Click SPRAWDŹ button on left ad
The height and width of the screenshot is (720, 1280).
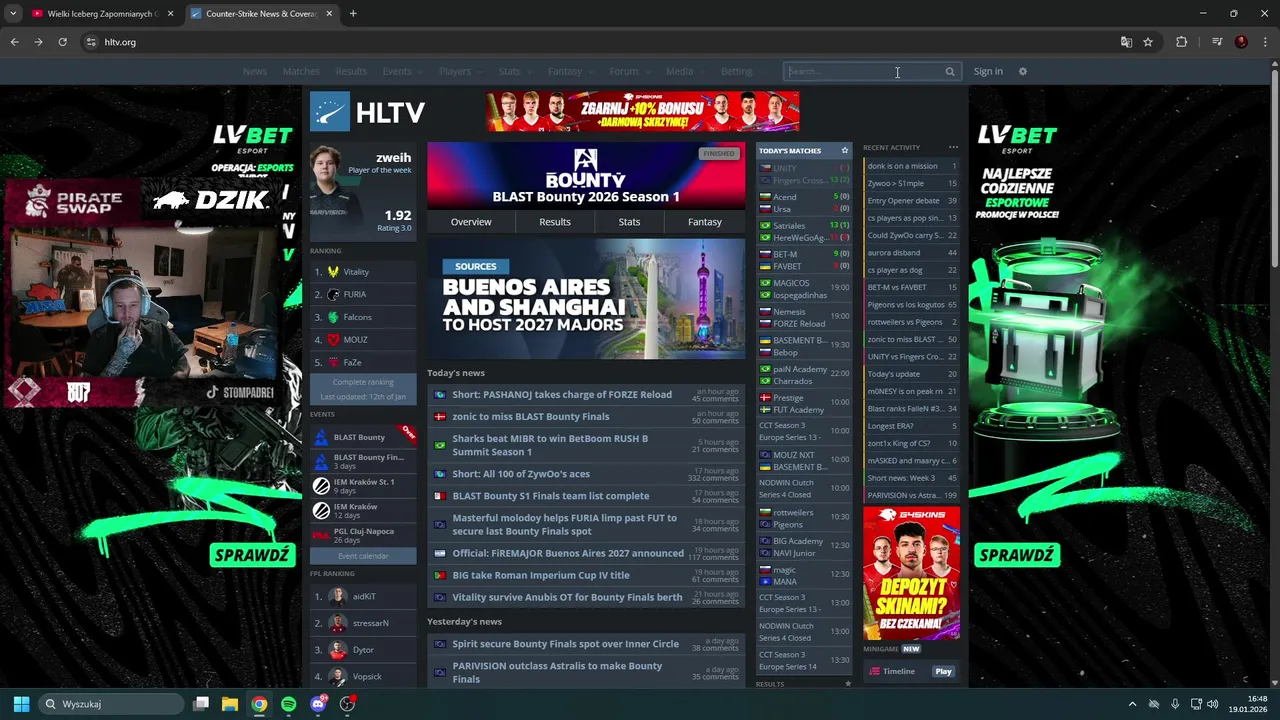pos(252,555)
